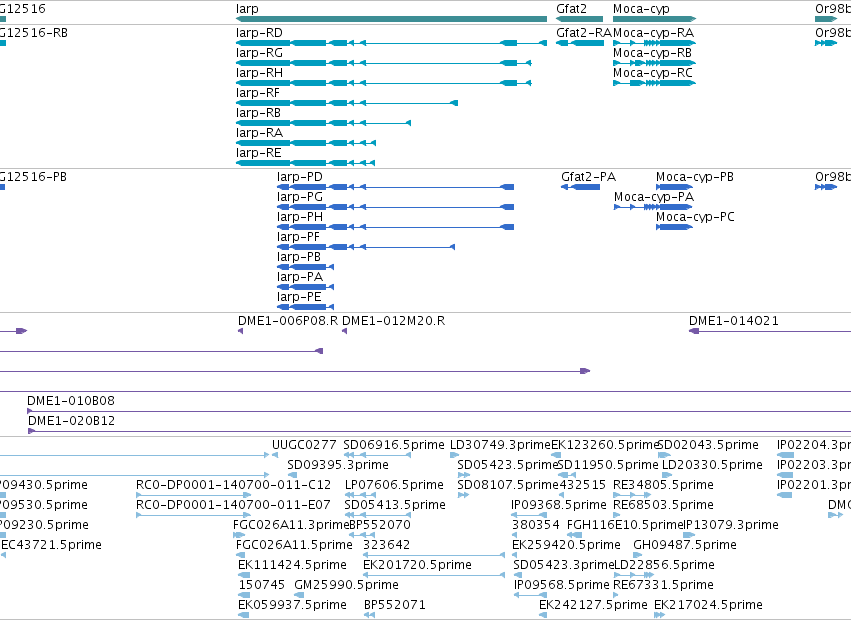Select EST UUGC0277 label
Viewport: 851px width, 620px height.
[304, 445]
